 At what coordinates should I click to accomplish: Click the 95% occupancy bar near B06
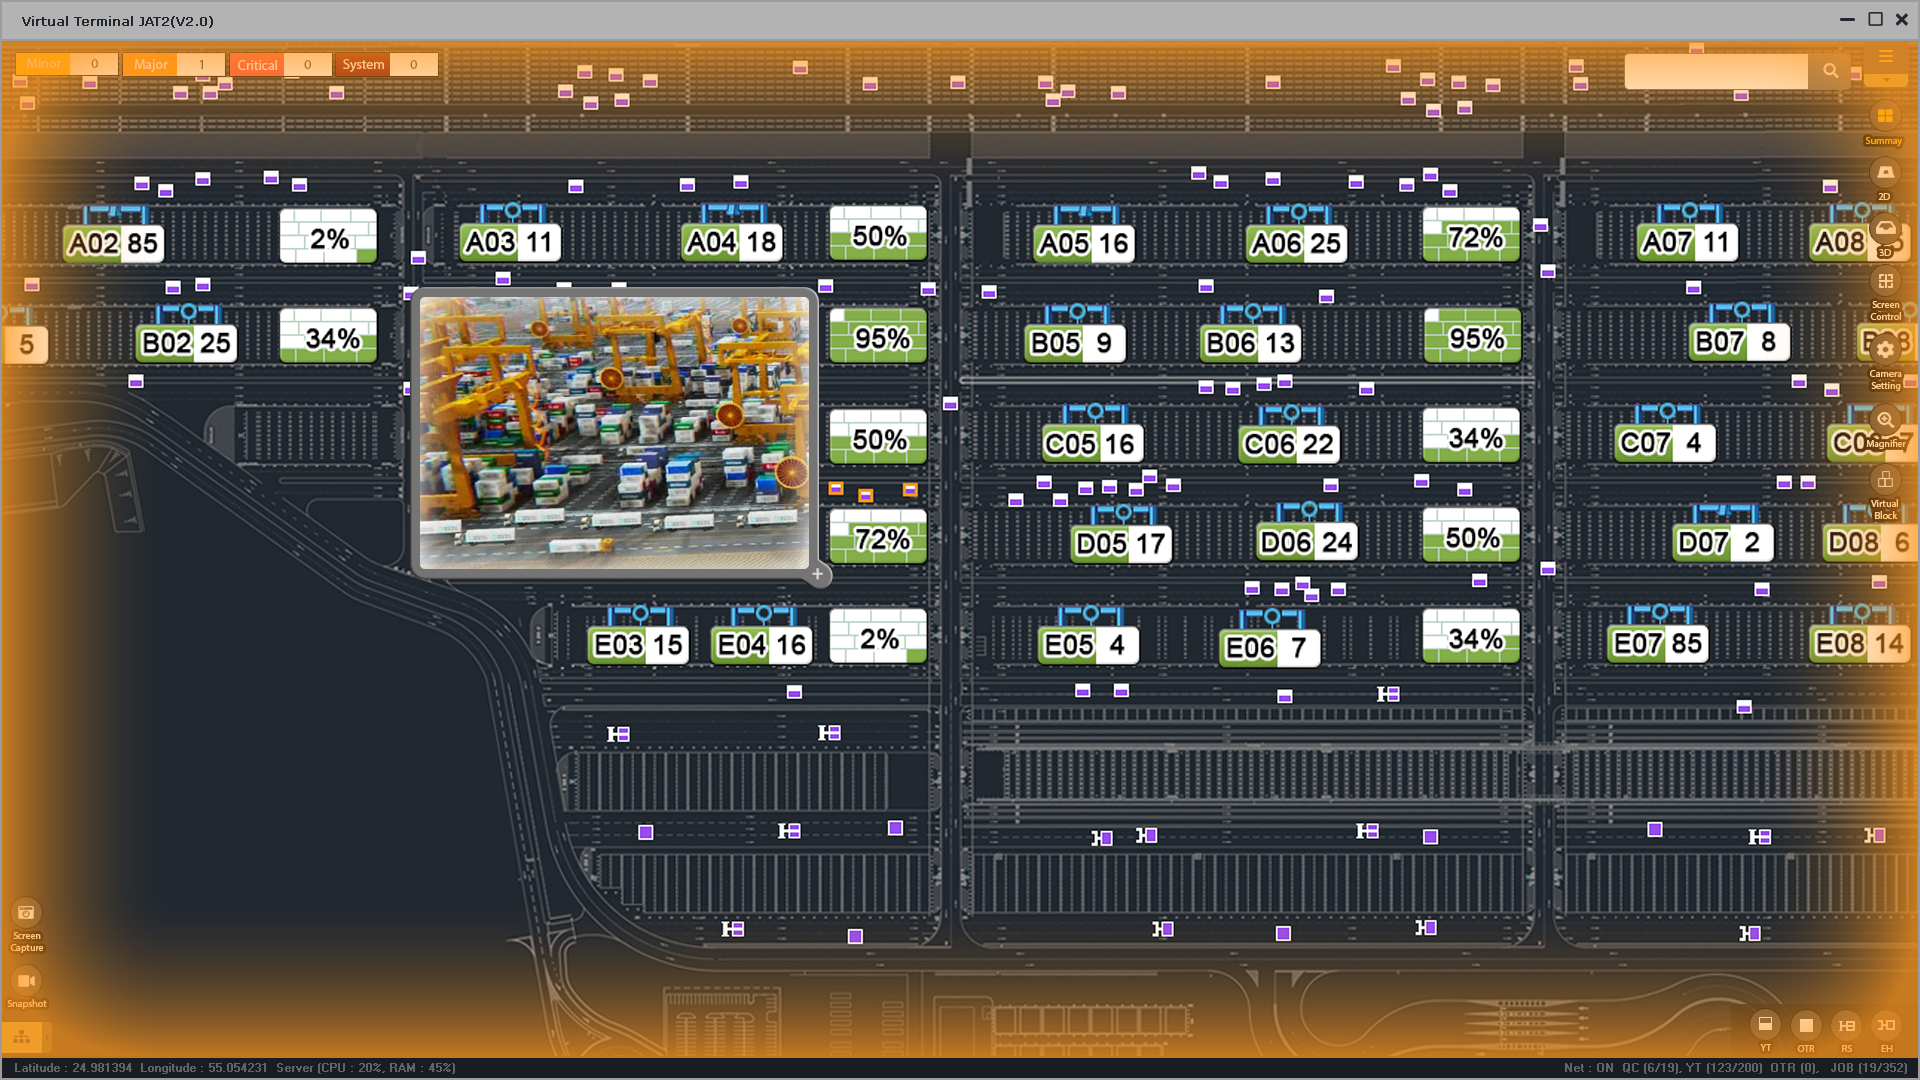click(1471, 338)
